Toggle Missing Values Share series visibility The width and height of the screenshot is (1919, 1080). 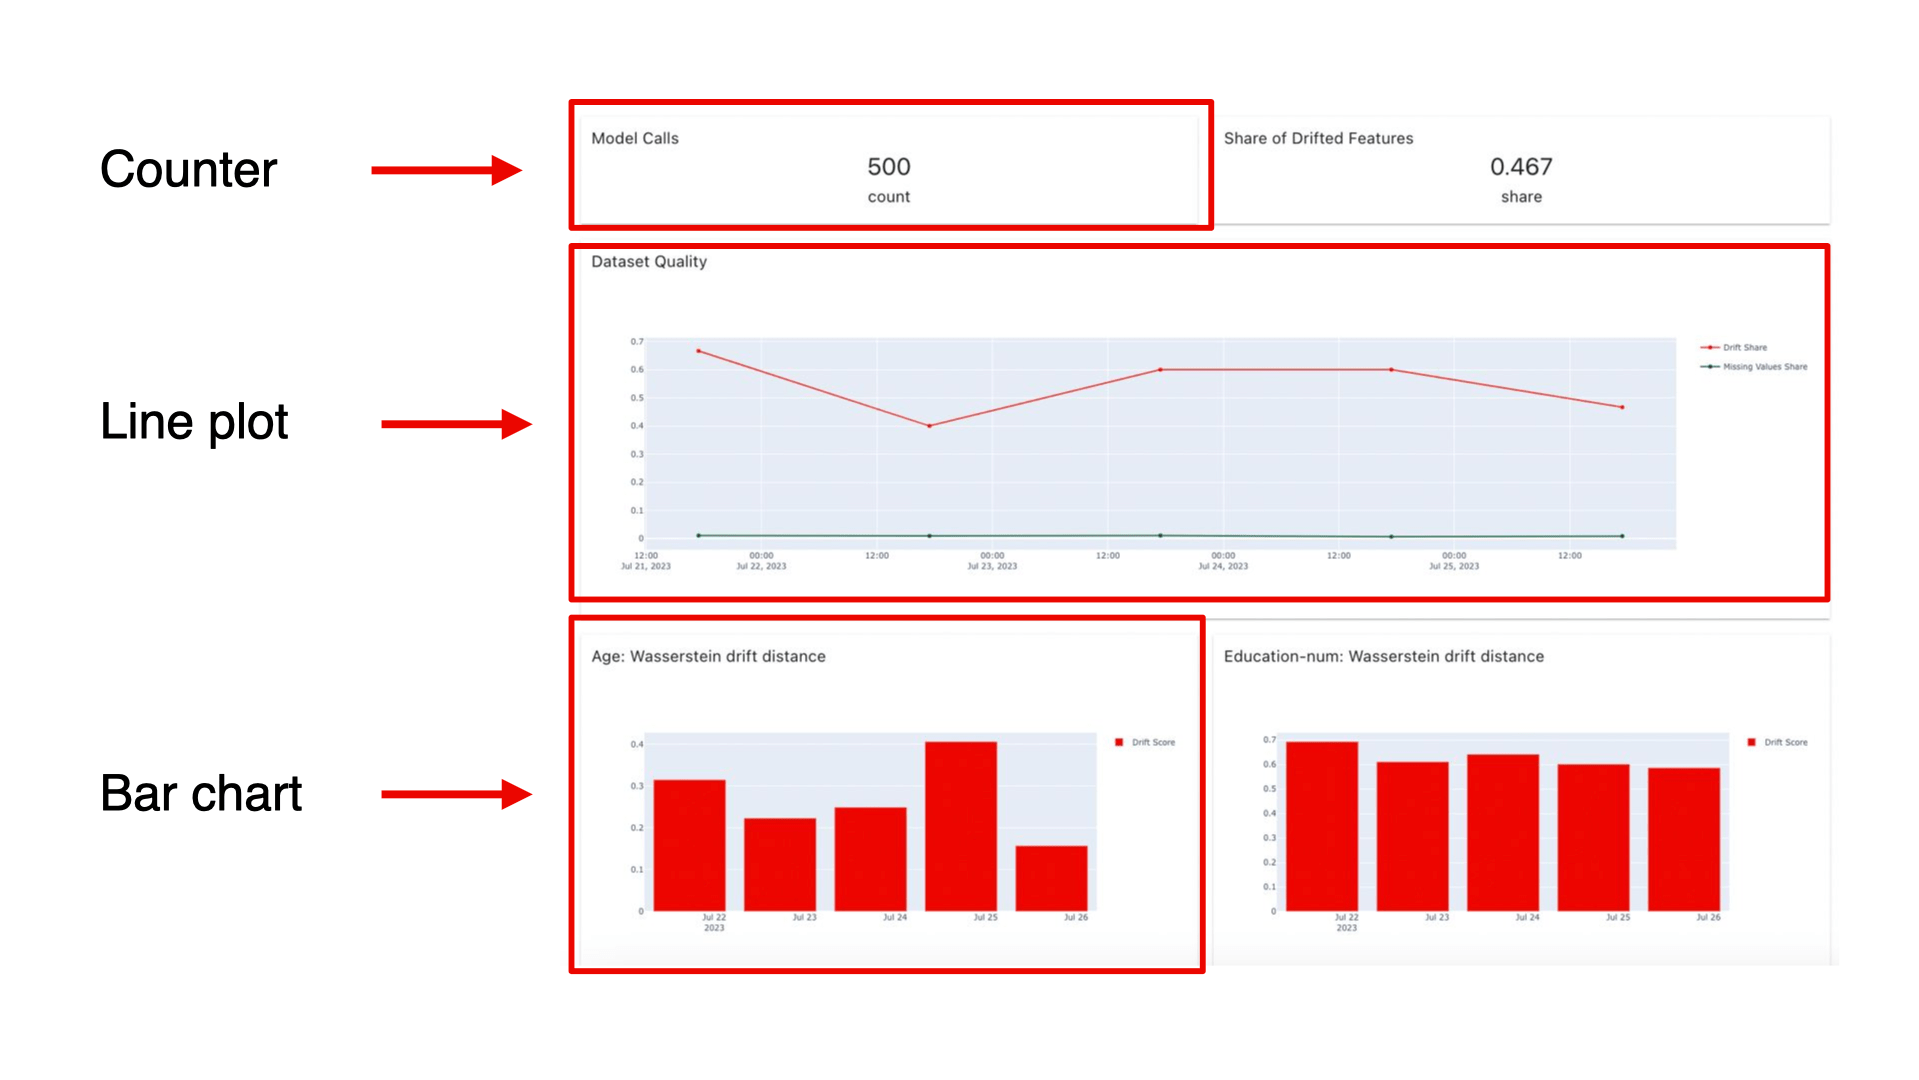click(1765, 367)
